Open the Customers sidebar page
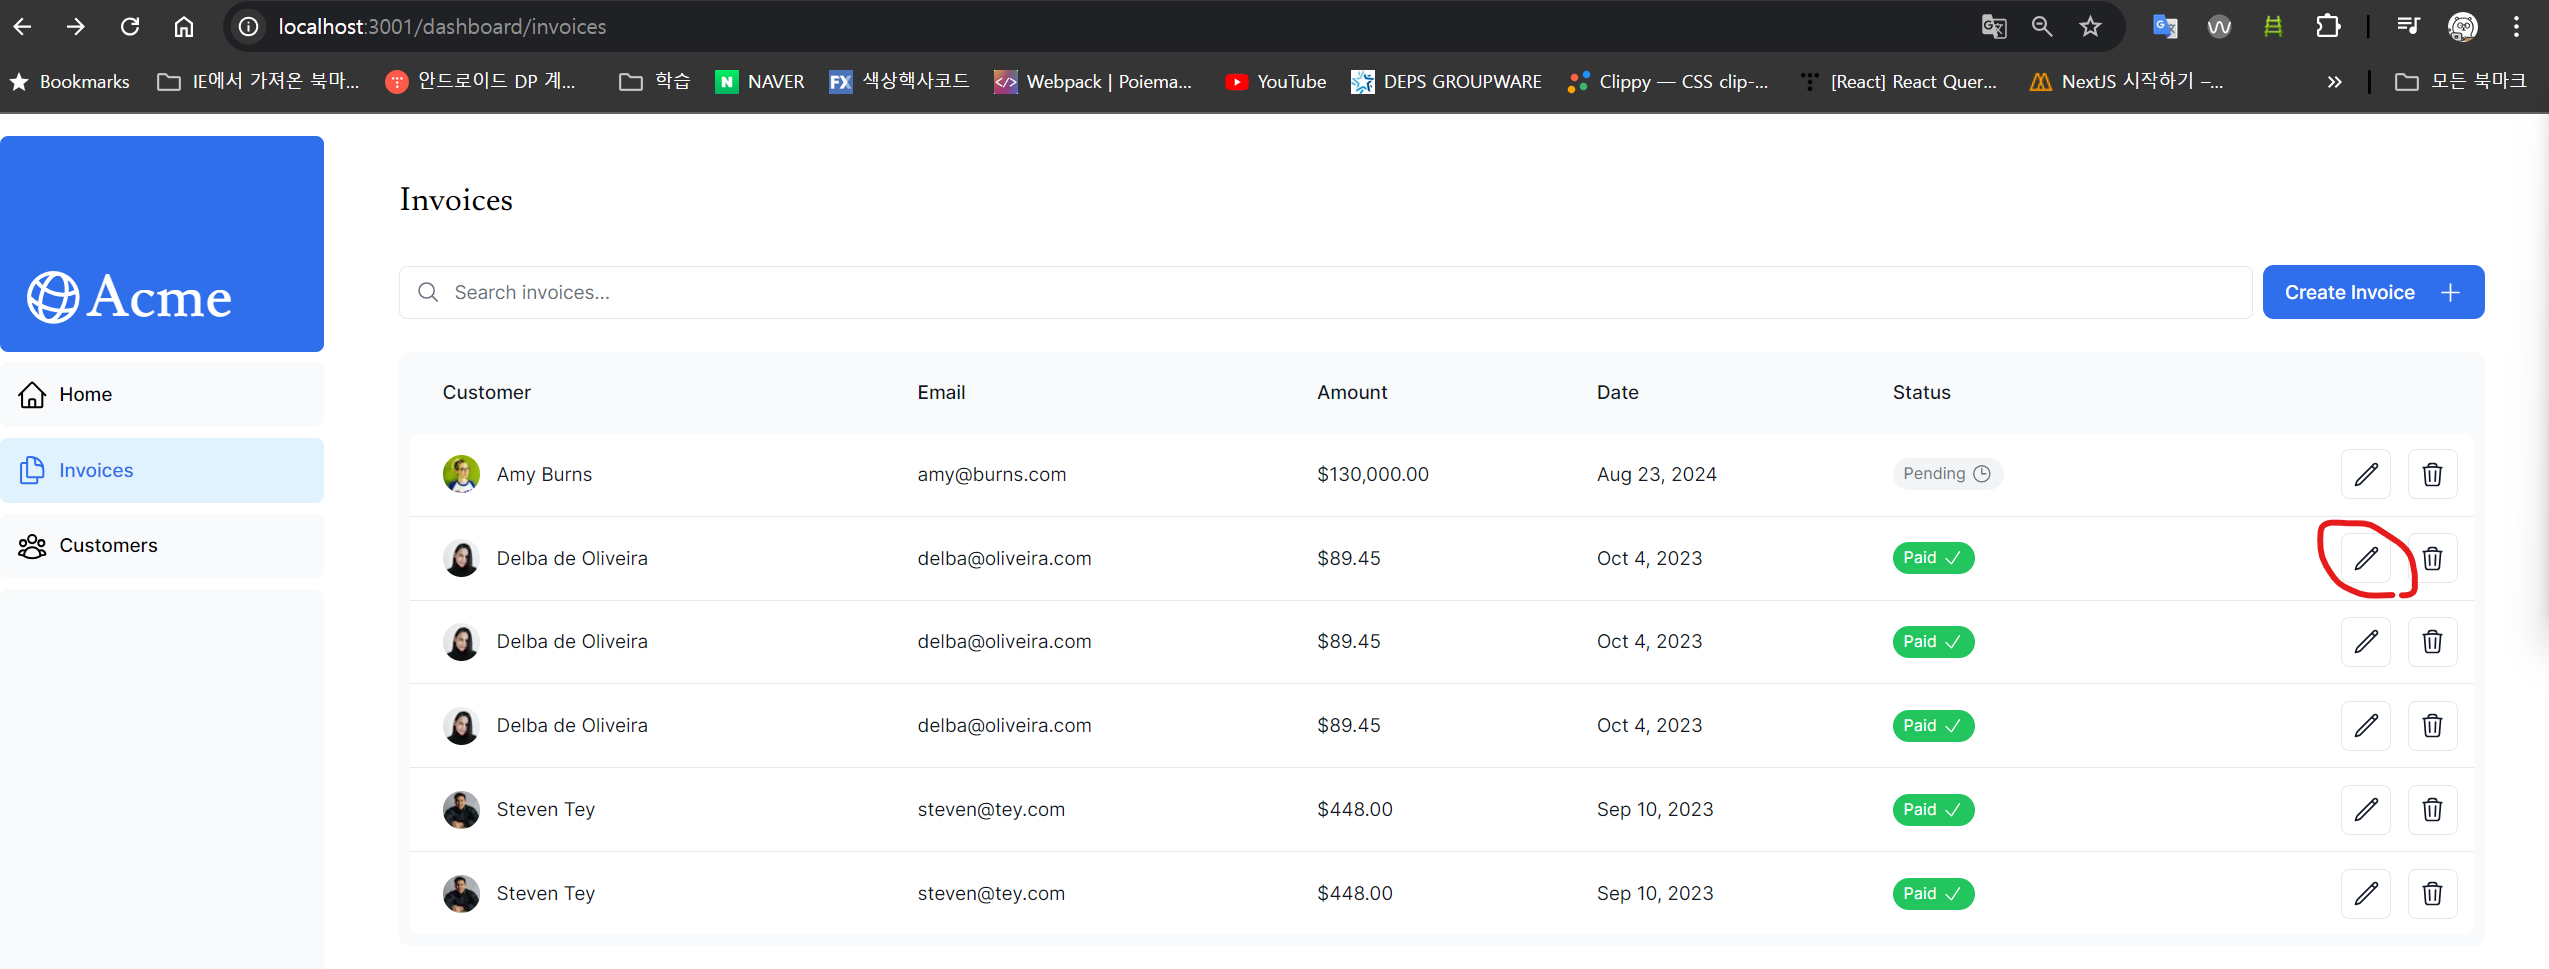2549x969 pixels. pyautogui.click(x=162, y=545)
